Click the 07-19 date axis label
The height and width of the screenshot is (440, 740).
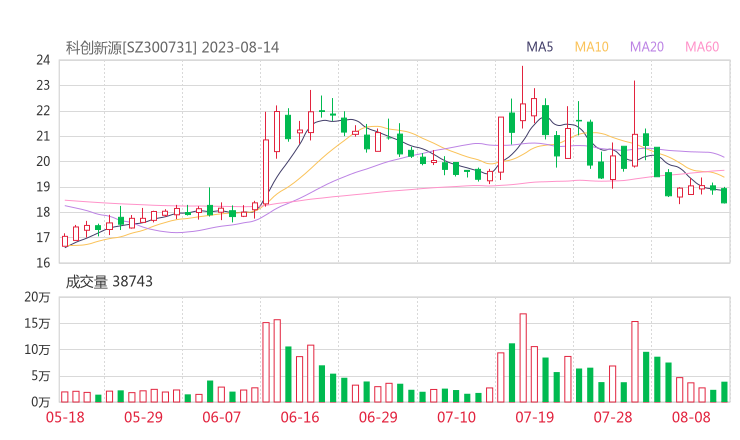pos(534,417)
